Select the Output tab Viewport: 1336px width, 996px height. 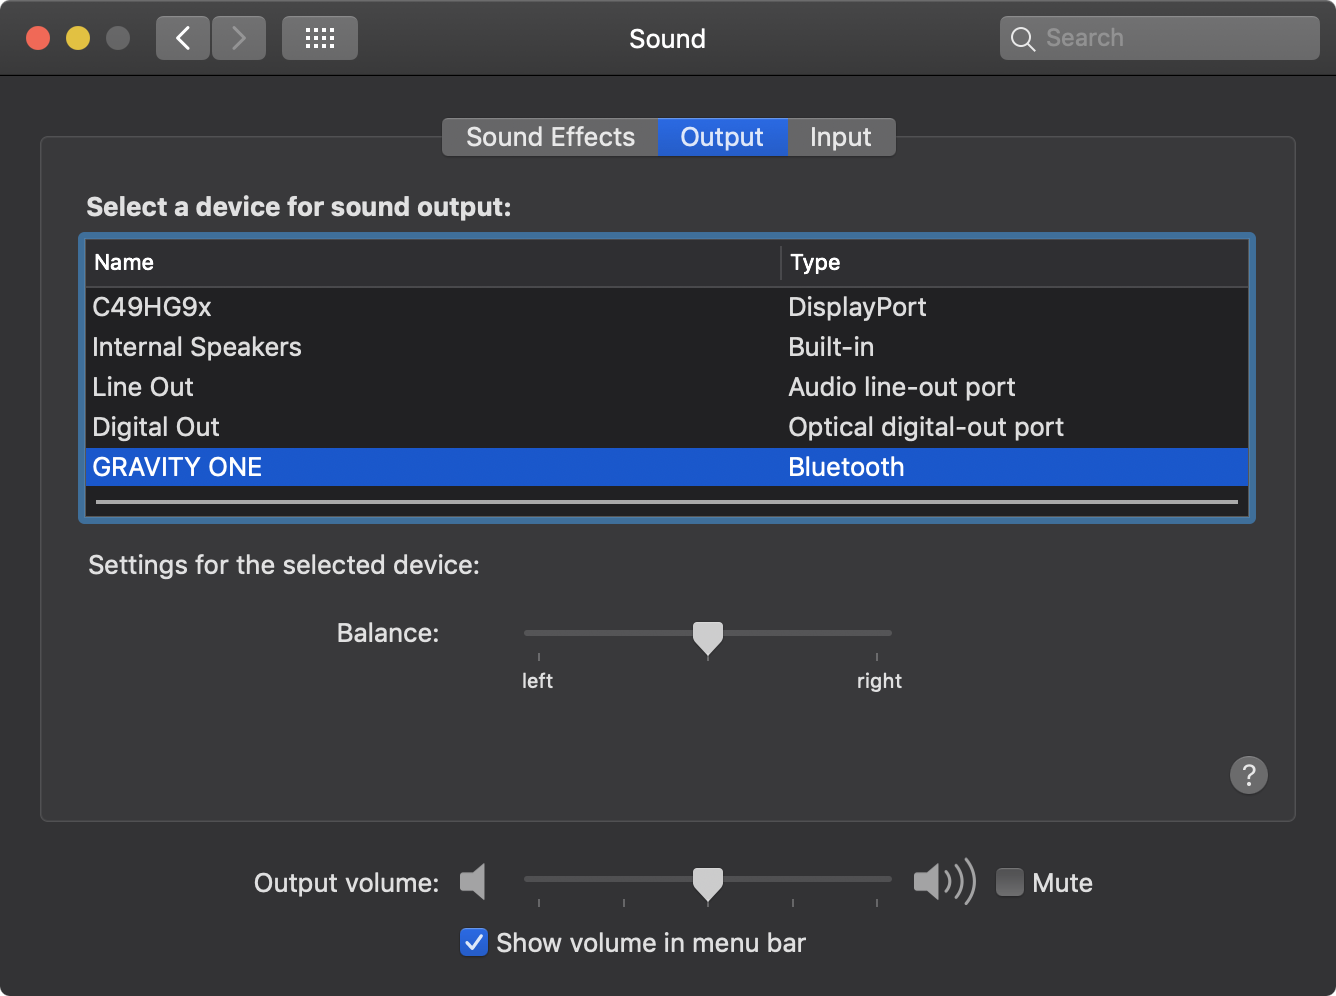[722, 137]
